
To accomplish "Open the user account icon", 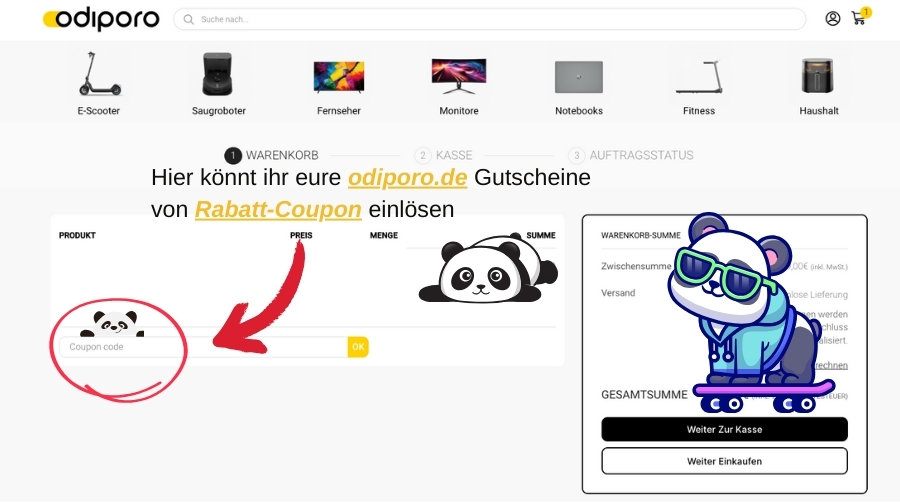I will coord(833,18).
